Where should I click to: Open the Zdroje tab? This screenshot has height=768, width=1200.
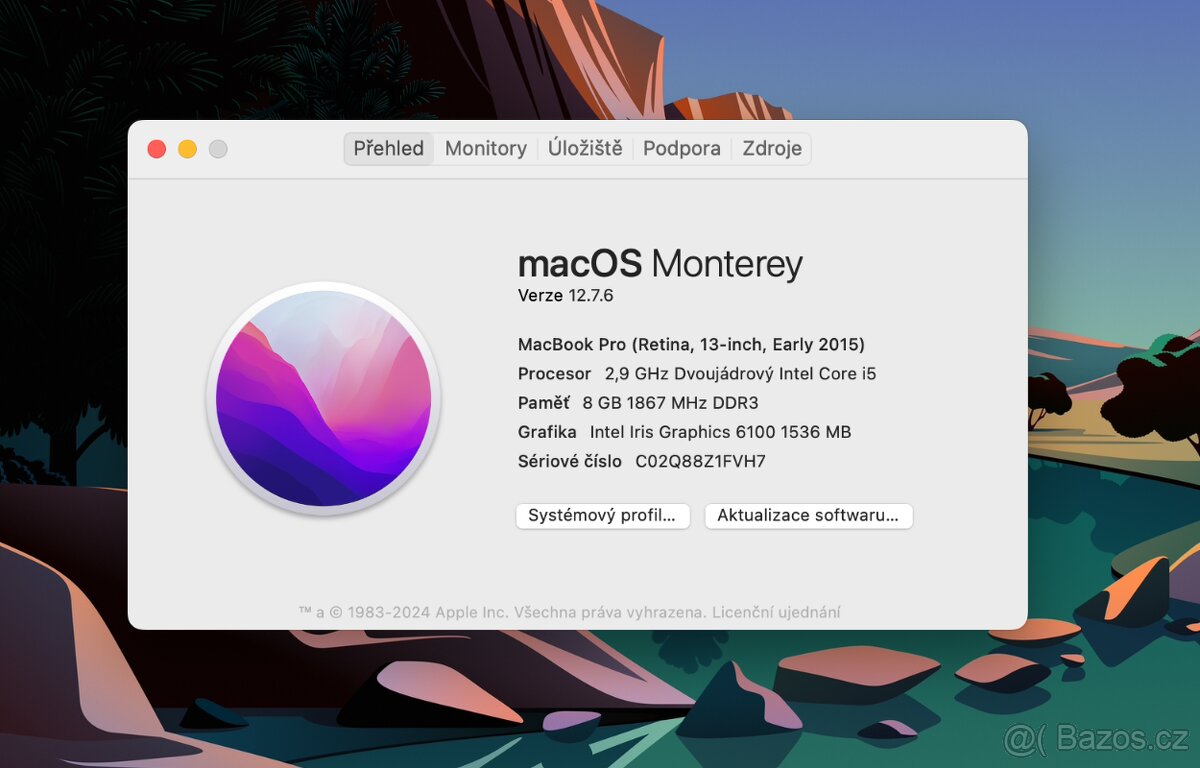point(771,148)
